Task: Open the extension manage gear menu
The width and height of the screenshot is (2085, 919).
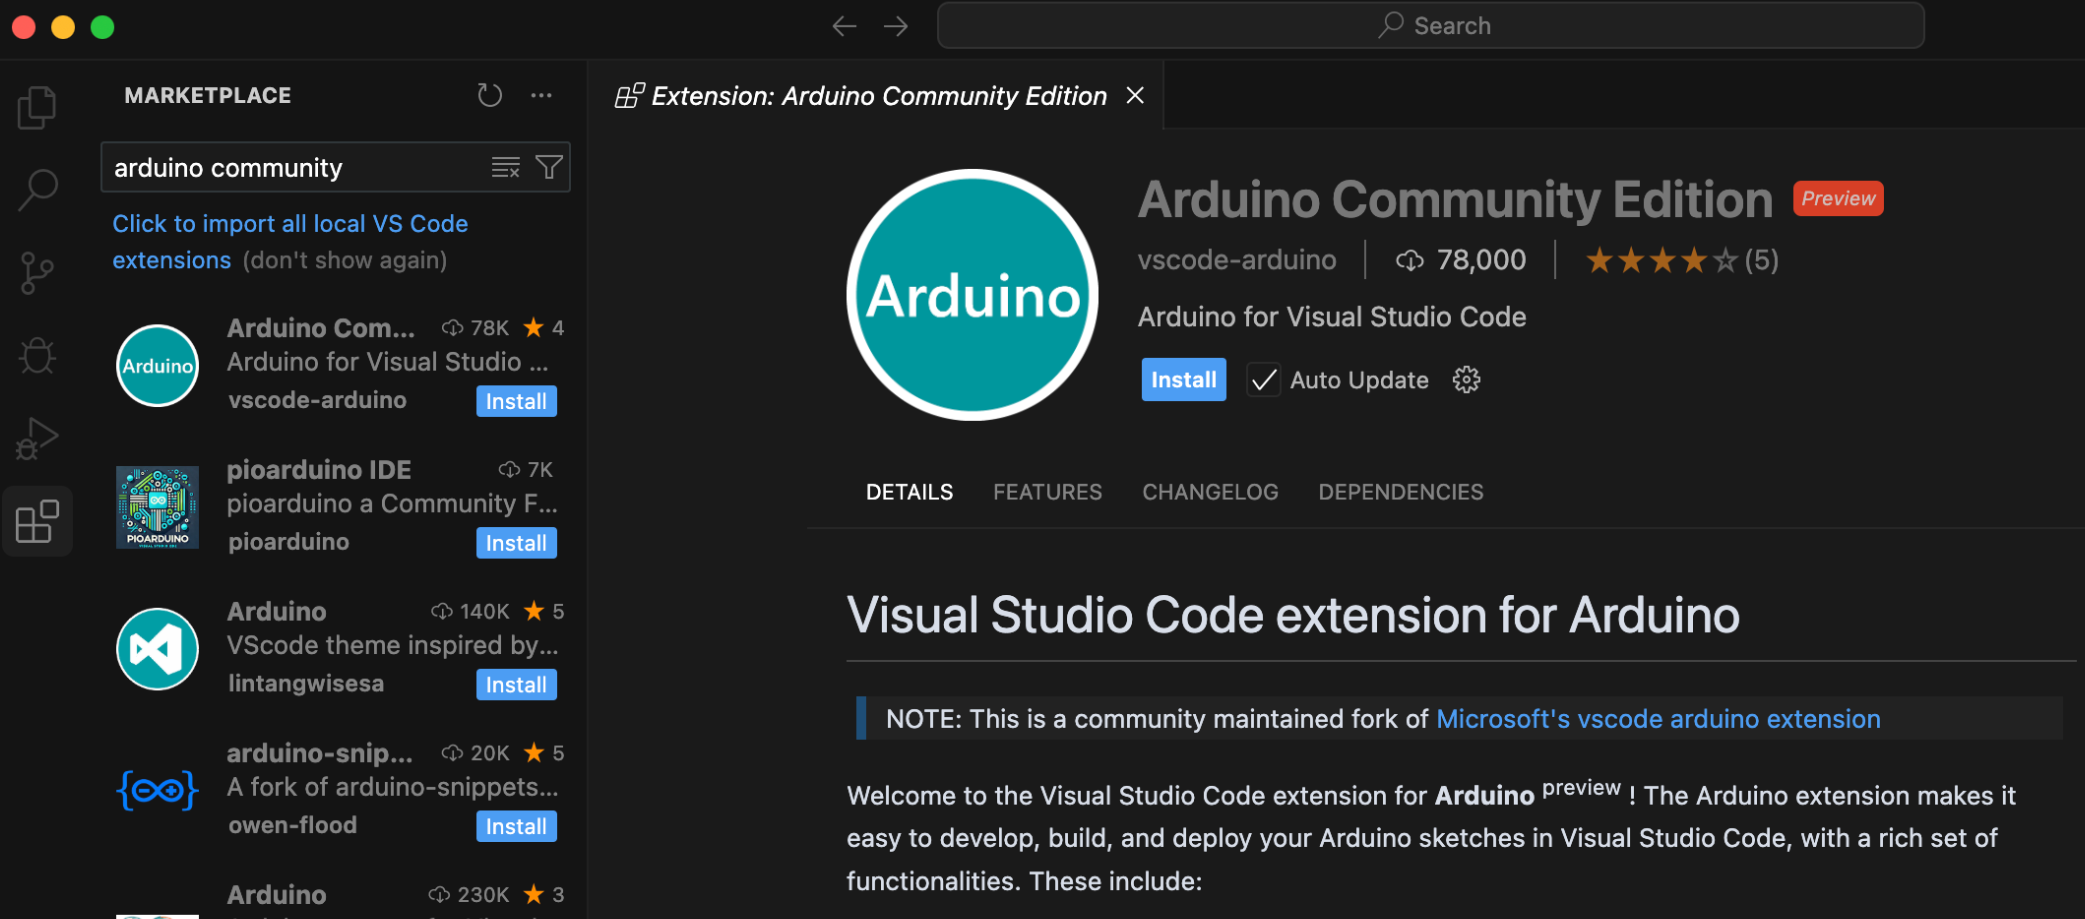Action: 1466,380
